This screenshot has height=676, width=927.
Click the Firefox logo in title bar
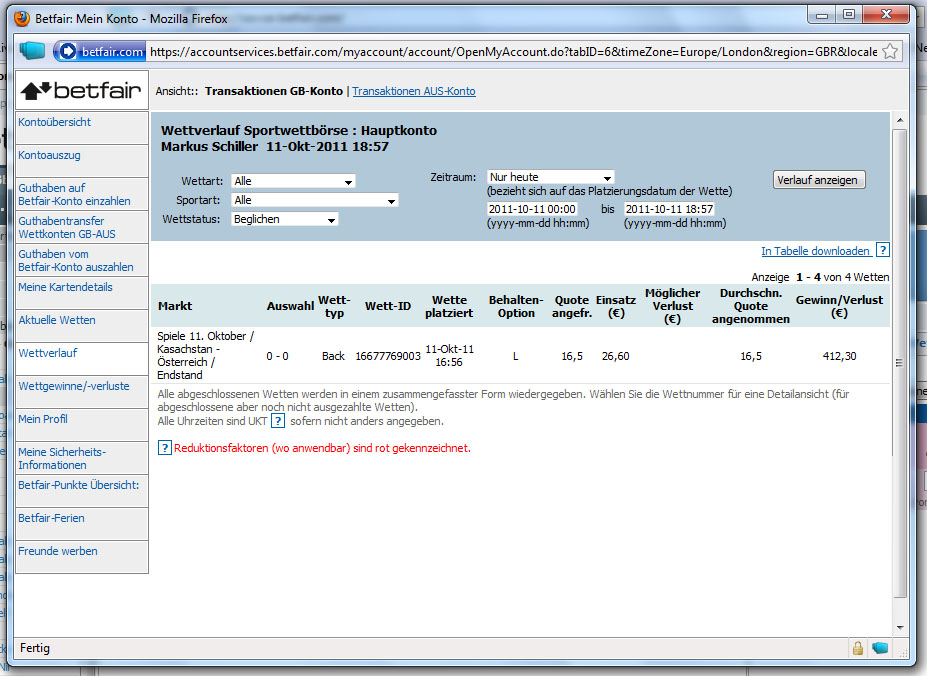coord(22,18)
